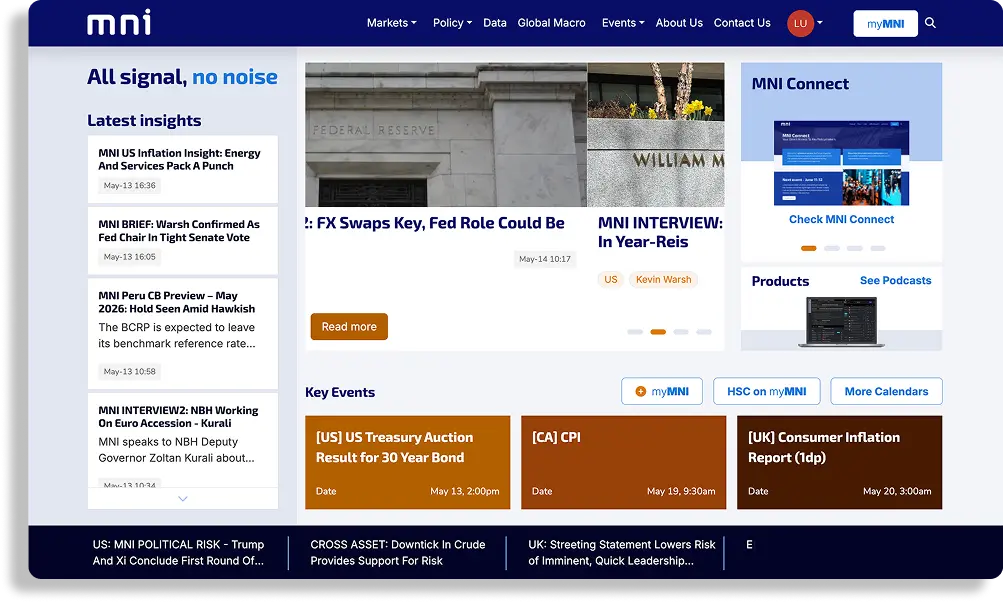The width and height of the screenshot is (1004, 603).
Task: Go to the Data page
Action: tap(494, 23)
